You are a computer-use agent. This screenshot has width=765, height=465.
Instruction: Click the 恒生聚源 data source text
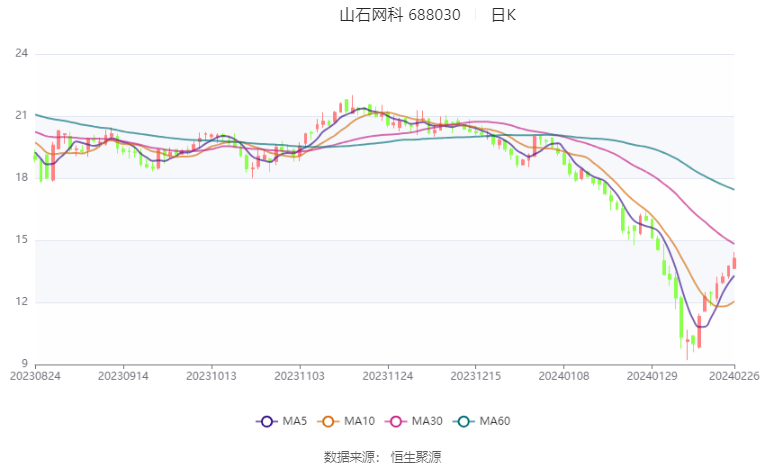416,457
